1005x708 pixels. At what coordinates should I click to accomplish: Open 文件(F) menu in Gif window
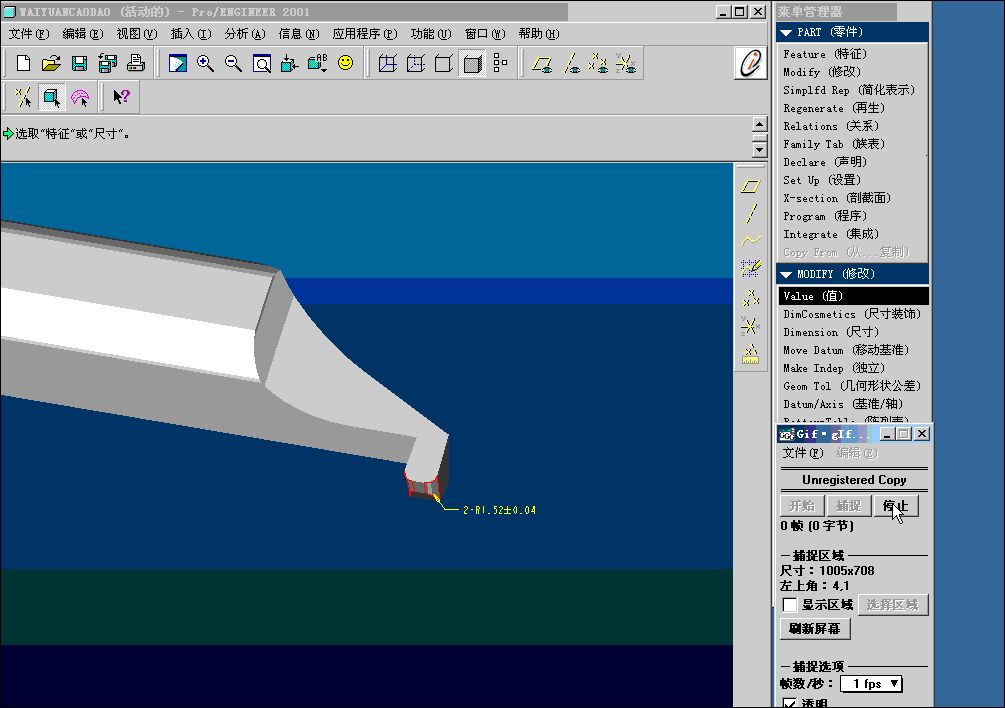803,453
